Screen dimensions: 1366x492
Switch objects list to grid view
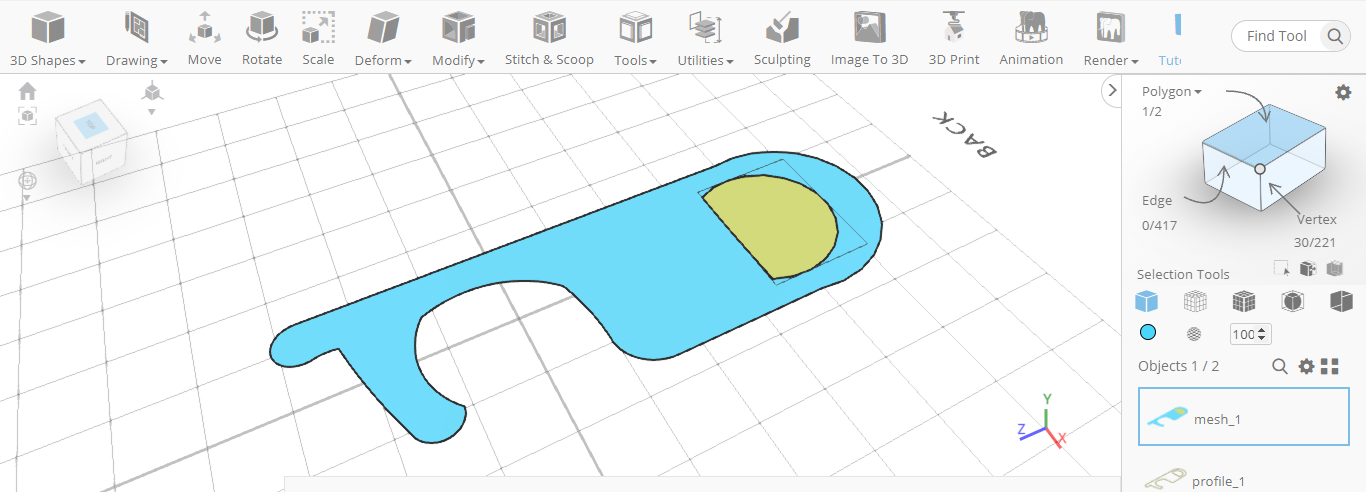1330,366
